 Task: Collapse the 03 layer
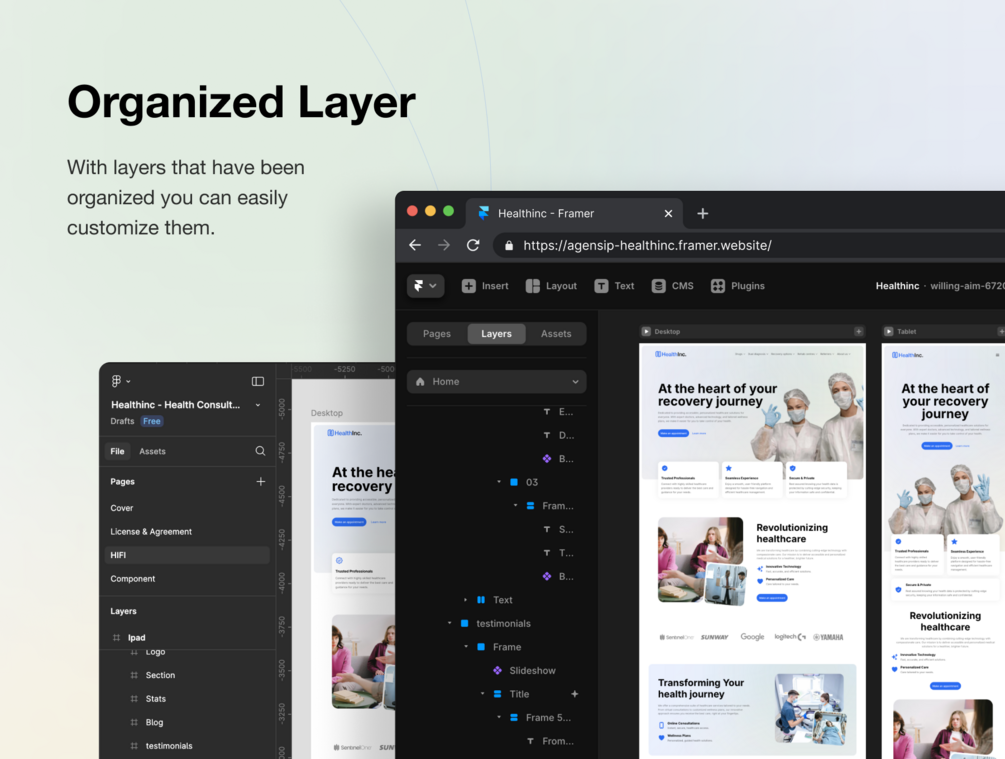click(499, 482)
